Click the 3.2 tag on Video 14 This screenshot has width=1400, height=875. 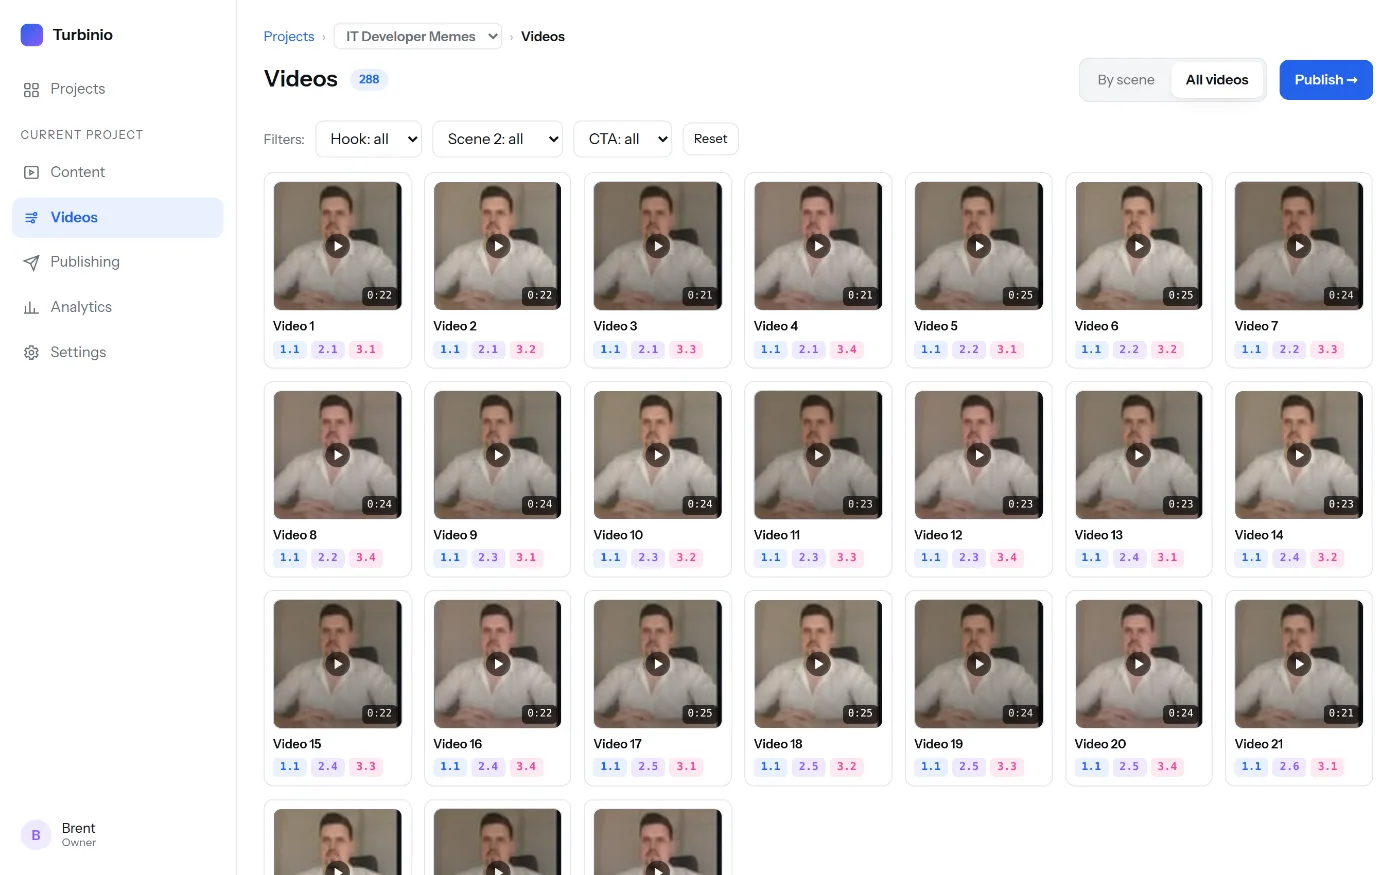[x=1327, y=558]
